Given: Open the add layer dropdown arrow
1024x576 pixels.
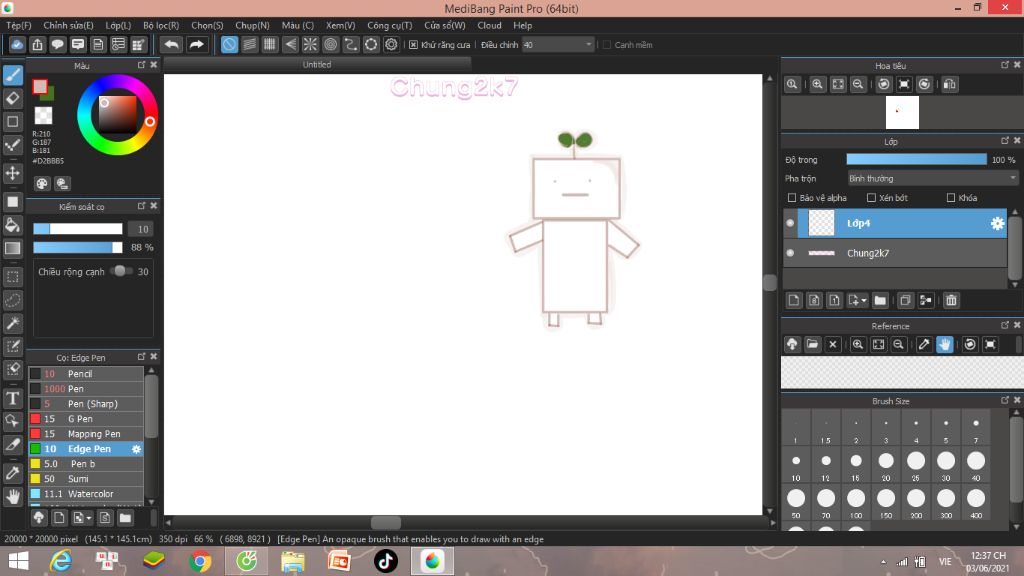Looking at the screenshot, I should [863, 300].
